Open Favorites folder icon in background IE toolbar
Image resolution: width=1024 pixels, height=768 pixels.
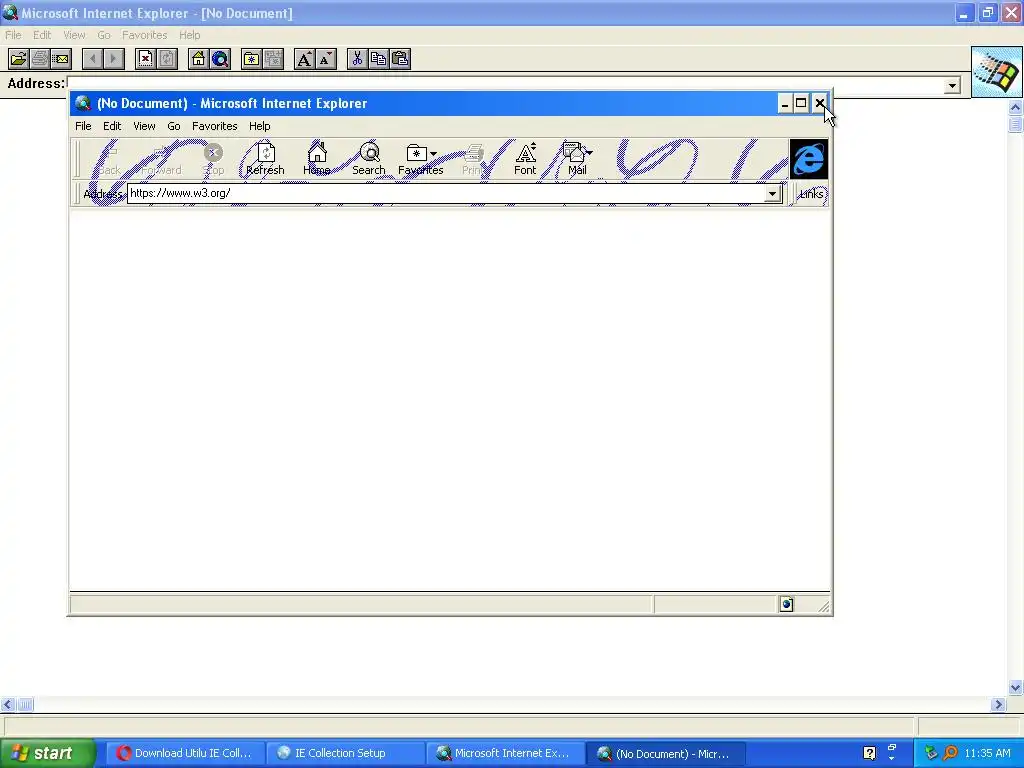[251, 59]
